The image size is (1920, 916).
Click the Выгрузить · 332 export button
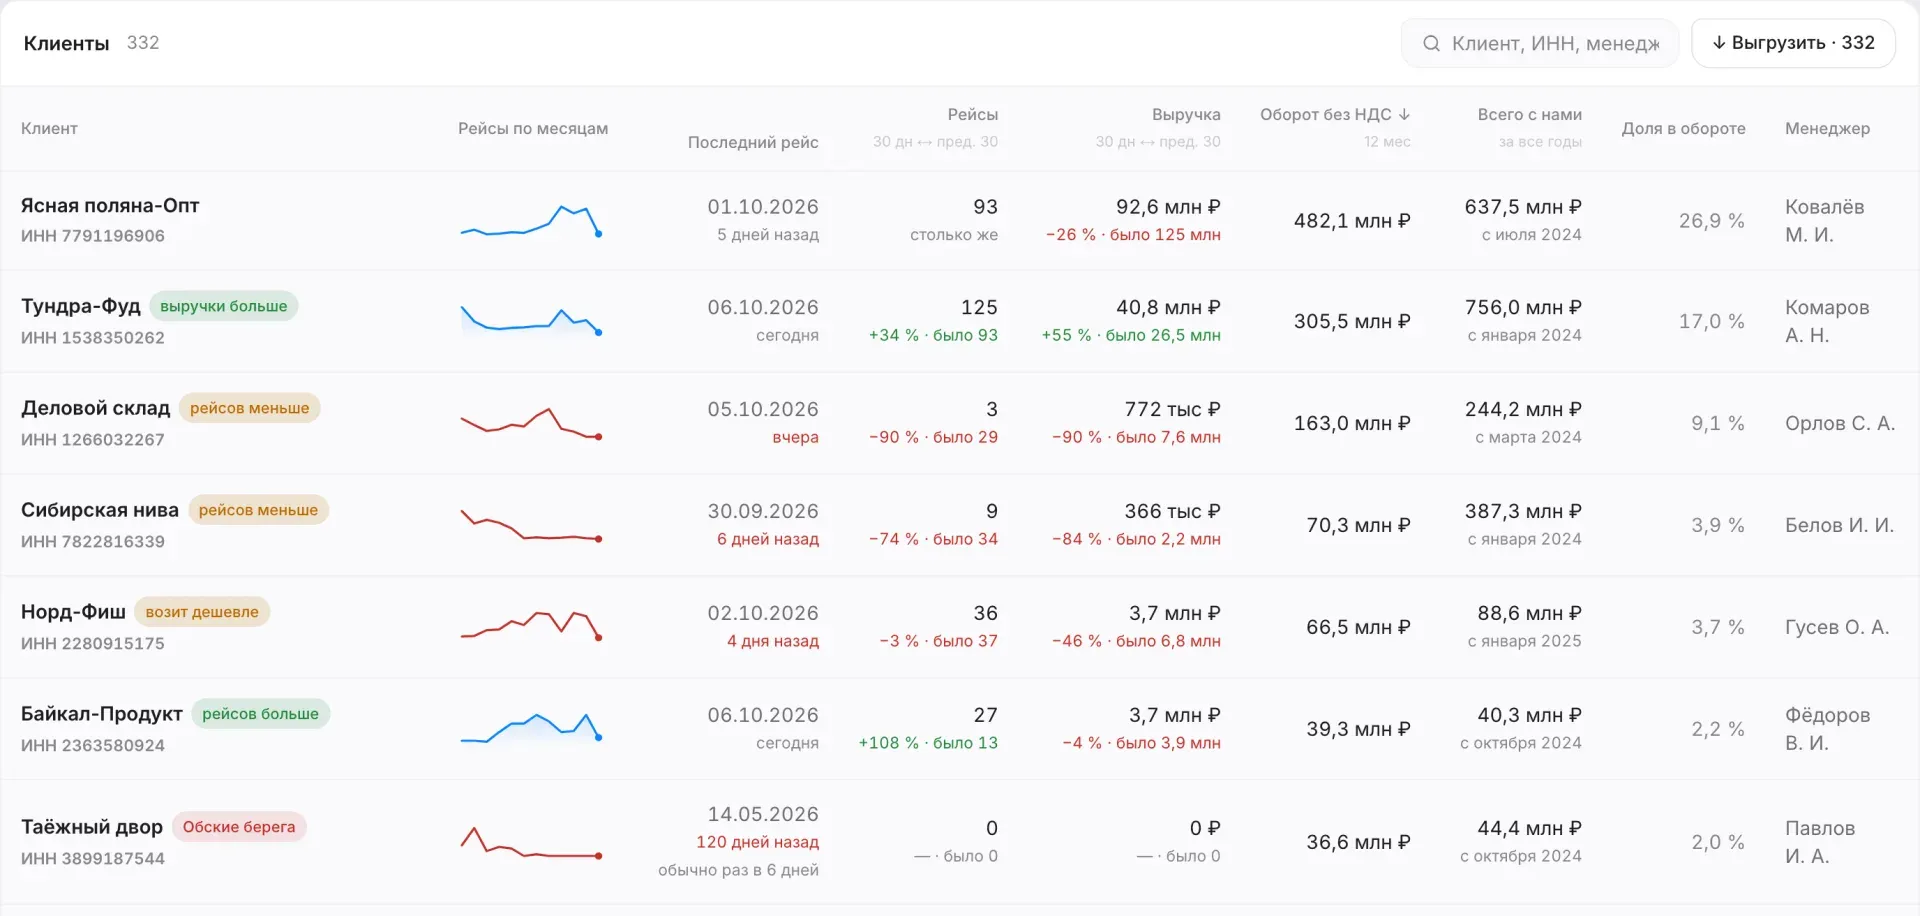[1793, 43]
